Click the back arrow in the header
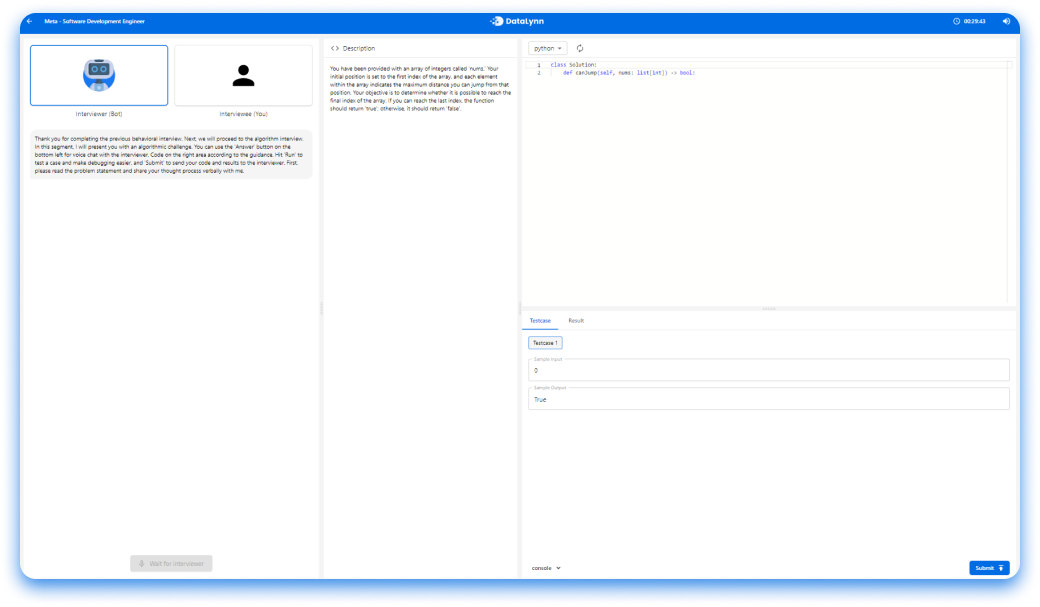This screenshot has height=607, width=1040. (29, 21)
